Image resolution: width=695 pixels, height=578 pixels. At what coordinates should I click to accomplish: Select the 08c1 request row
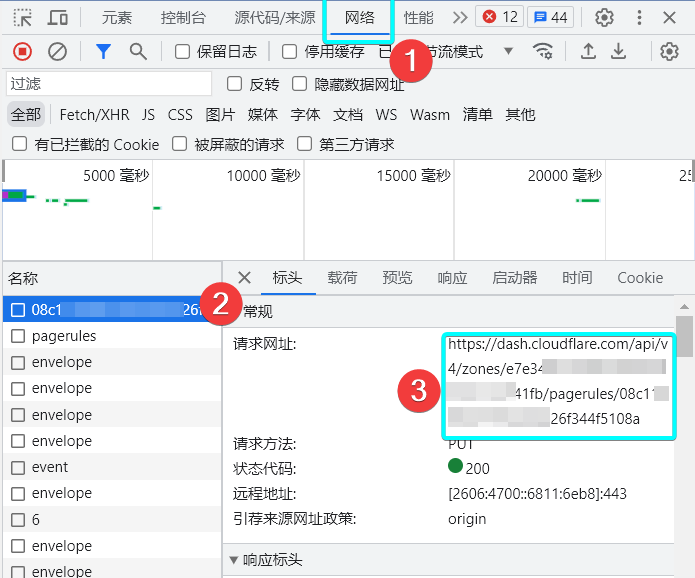112,309
